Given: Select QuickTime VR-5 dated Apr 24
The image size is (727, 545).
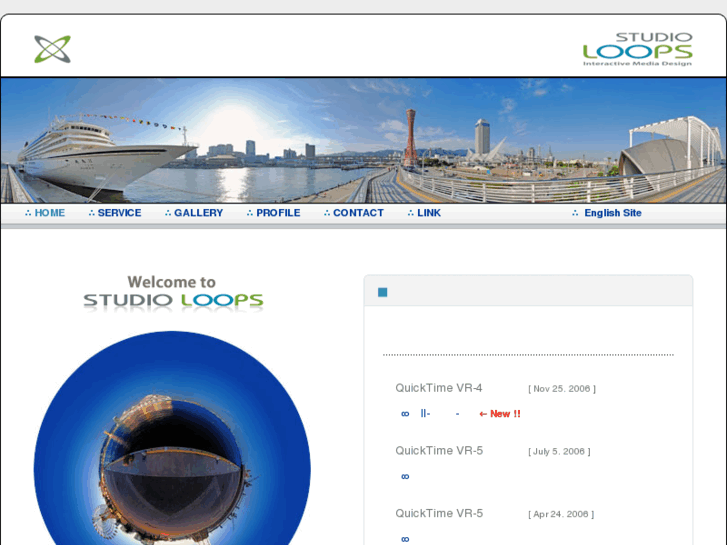Looking at the screenshot, I should 439,513.
